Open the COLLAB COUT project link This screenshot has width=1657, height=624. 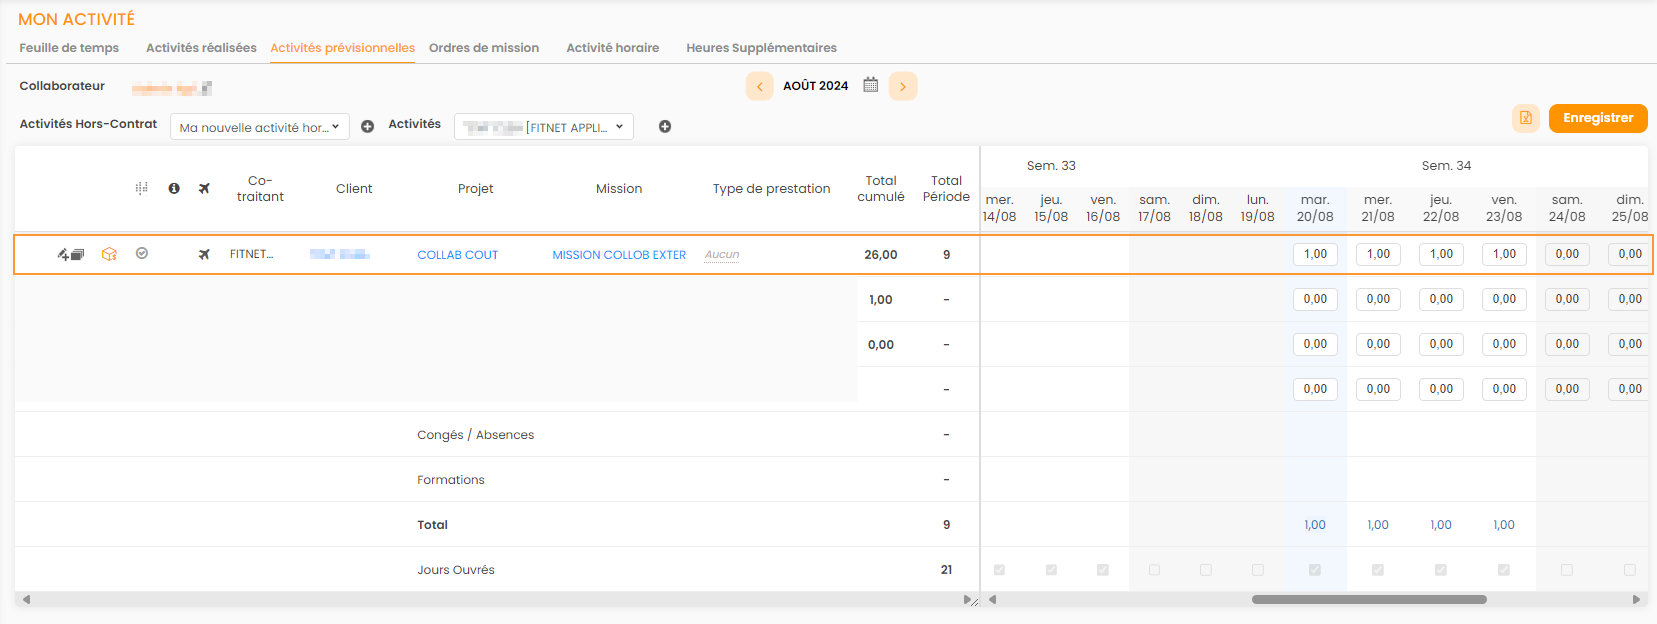457,255
